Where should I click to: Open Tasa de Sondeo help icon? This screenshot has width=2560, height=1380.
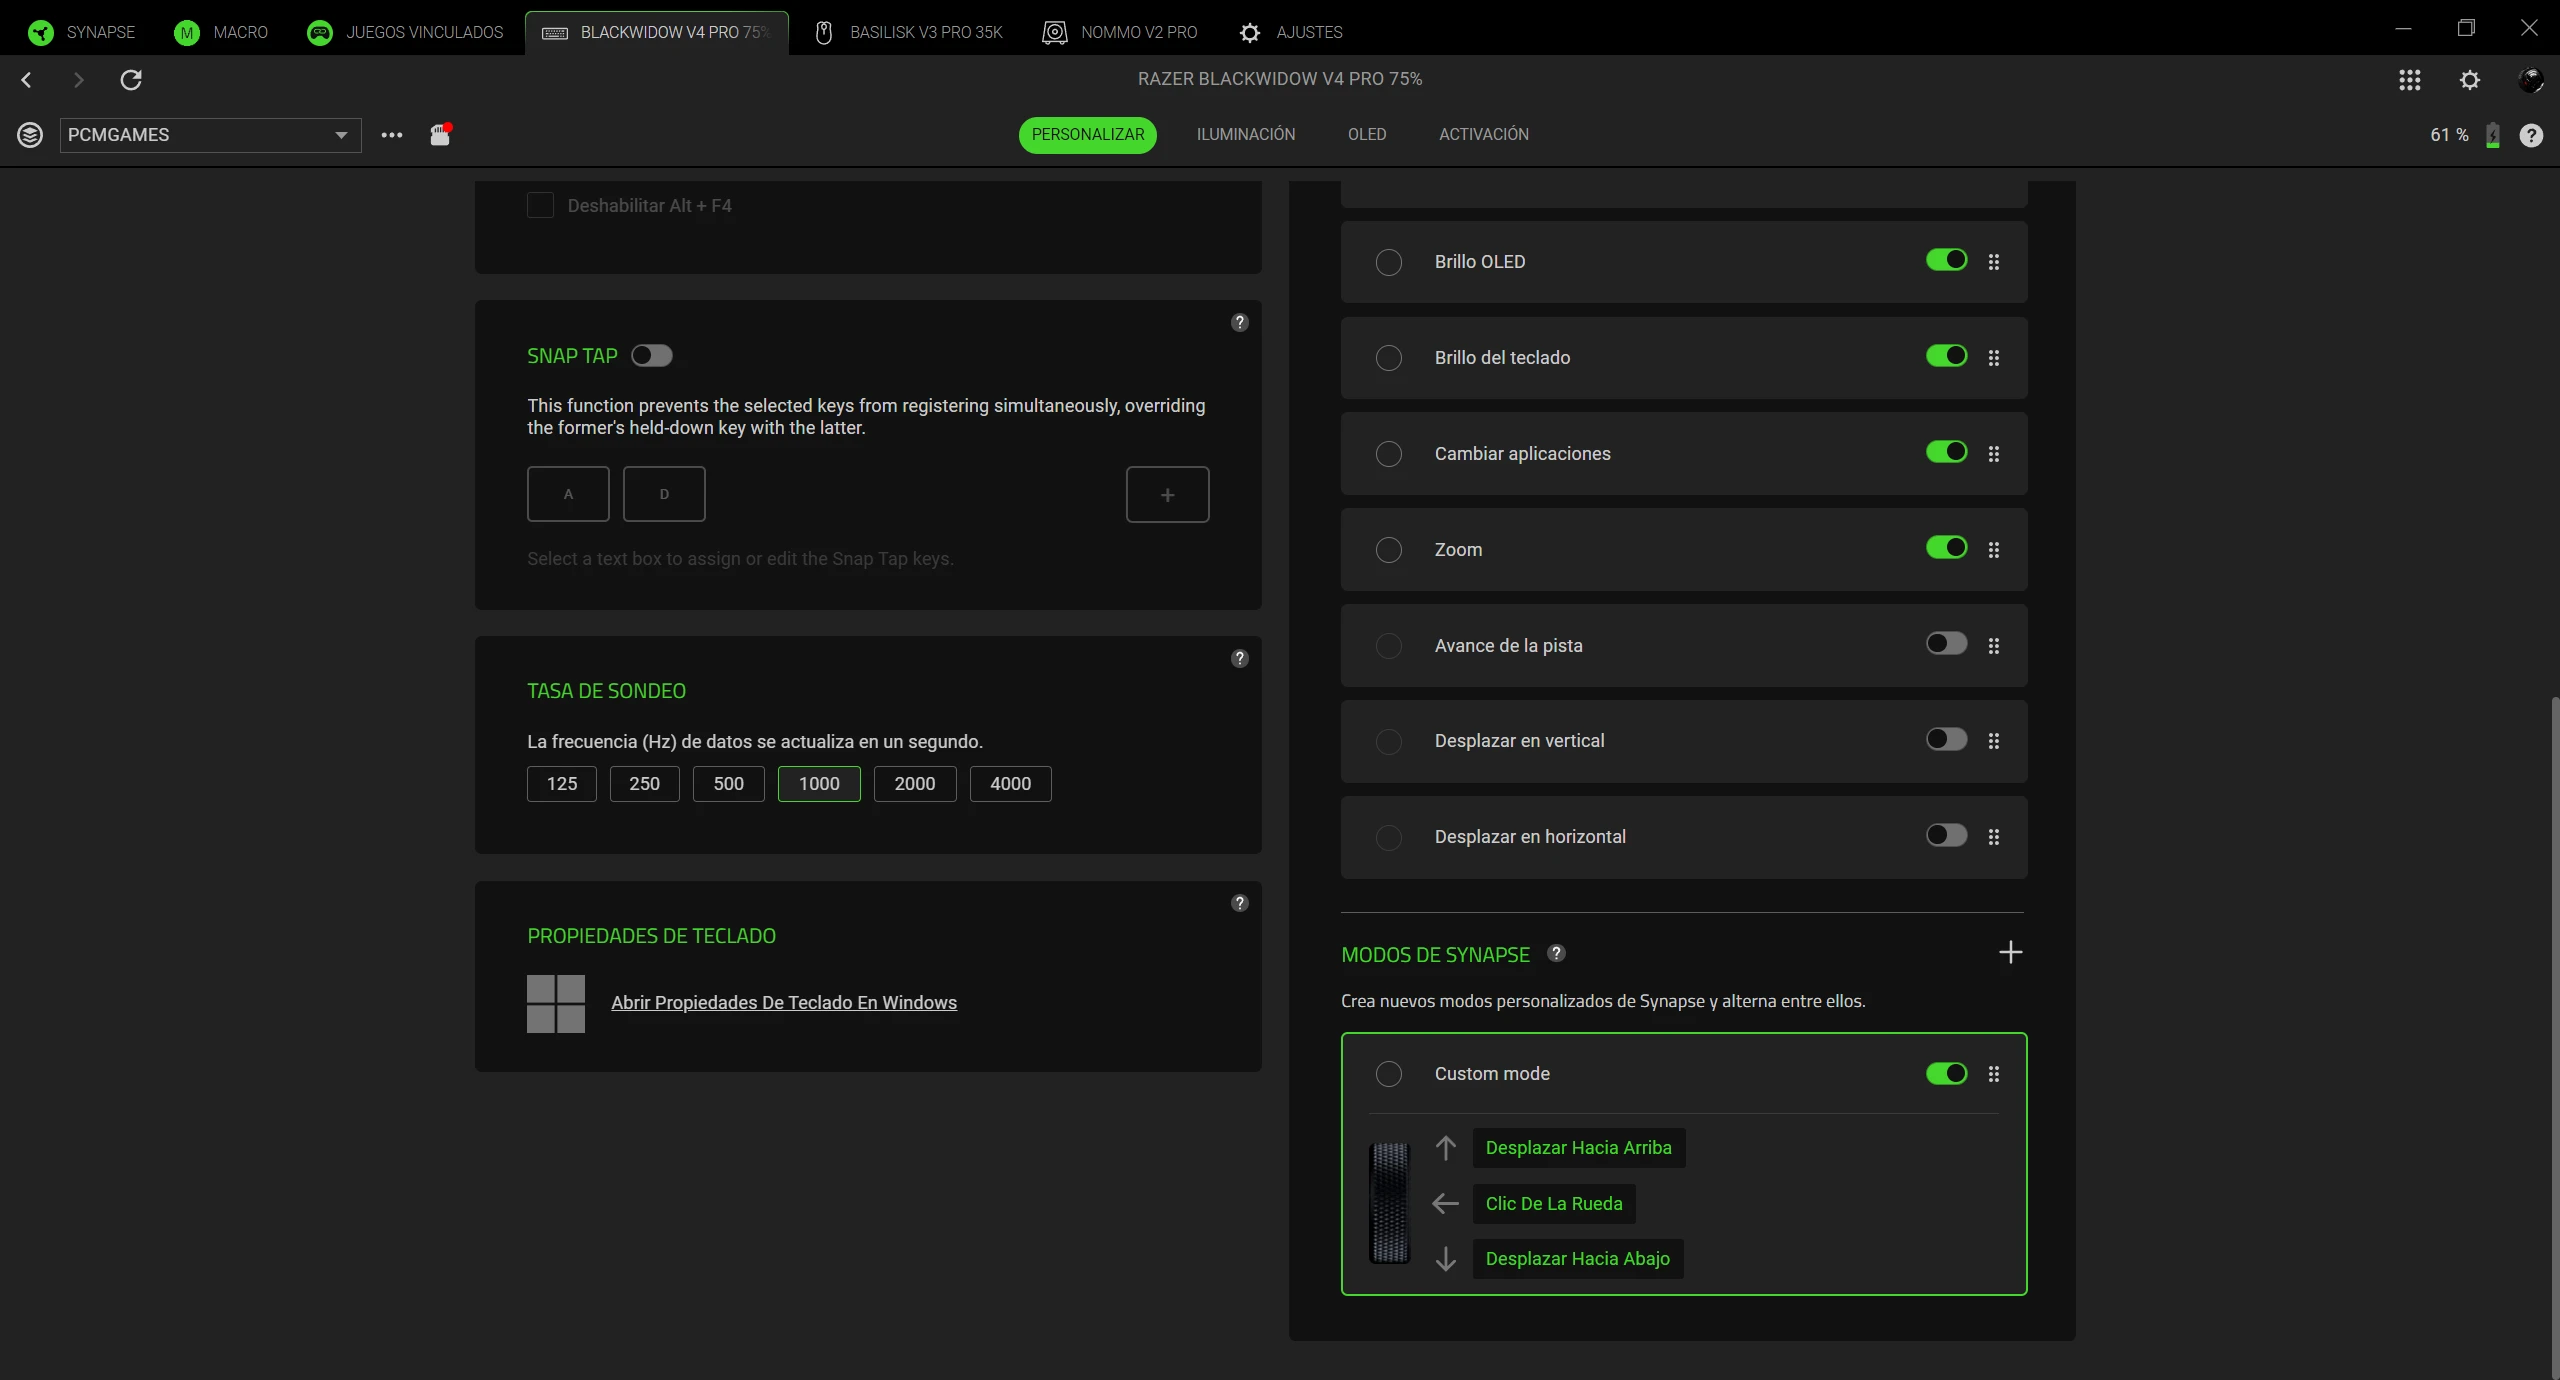1240,658
